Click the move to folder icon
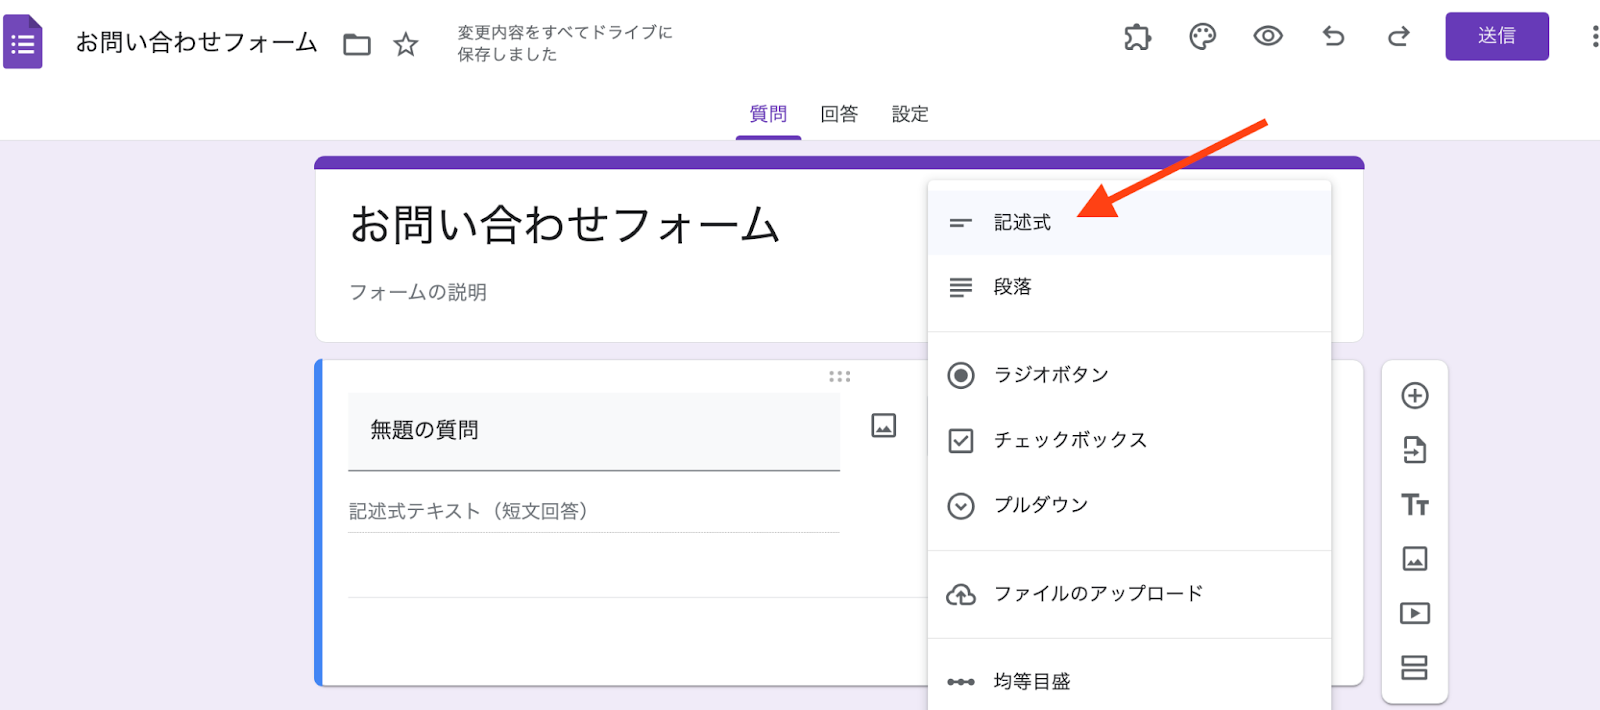The height and width of the screenshot is (710, 1600). coord(357,44)
